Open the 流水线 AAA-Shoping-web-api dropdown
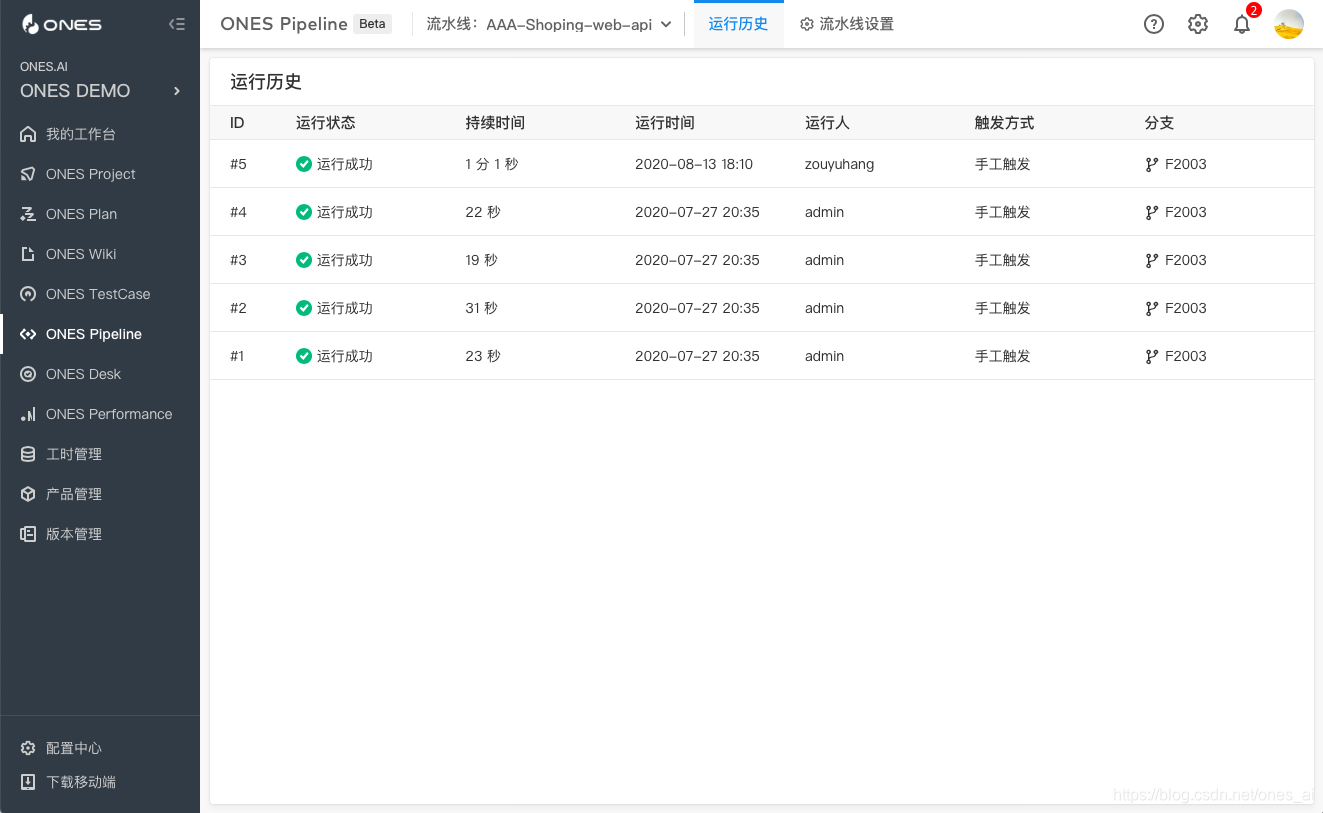 pos(549,24)
